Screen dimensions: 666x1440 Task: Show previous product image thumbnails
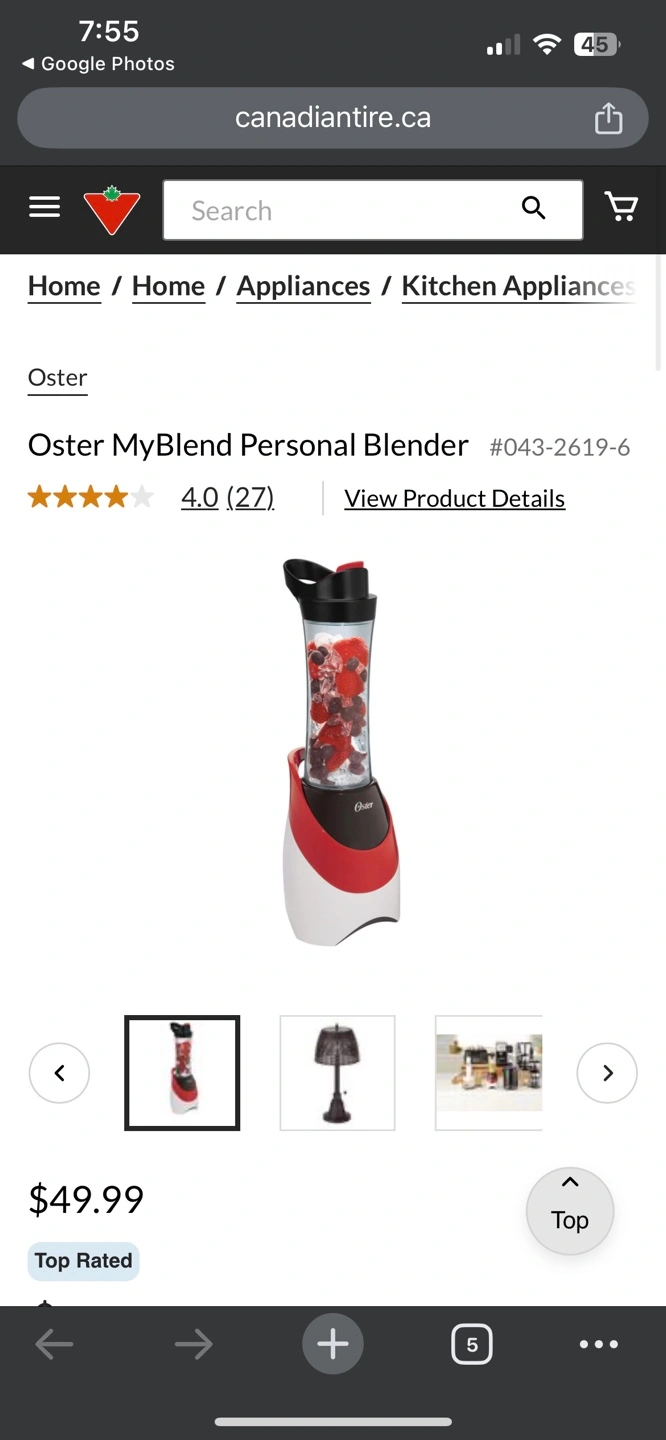pos(59,1073)
